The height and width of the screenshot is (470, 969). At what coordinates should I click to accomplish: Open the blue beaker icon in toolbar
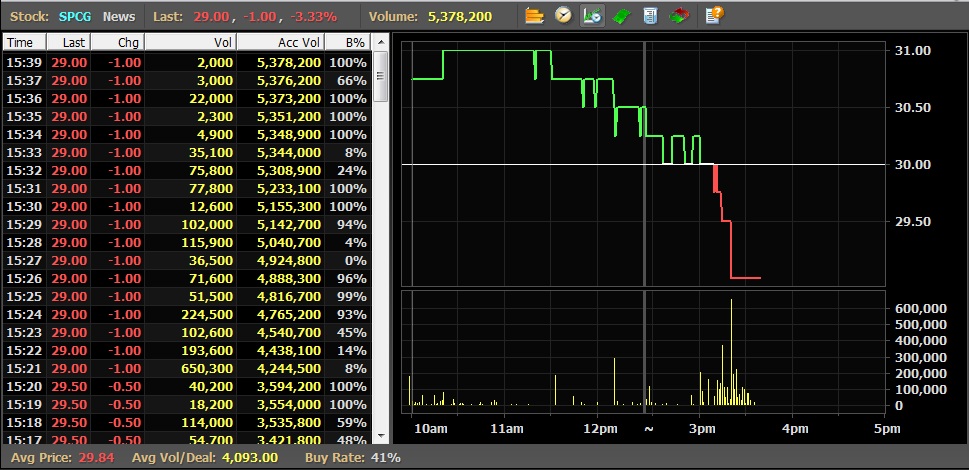650,15
